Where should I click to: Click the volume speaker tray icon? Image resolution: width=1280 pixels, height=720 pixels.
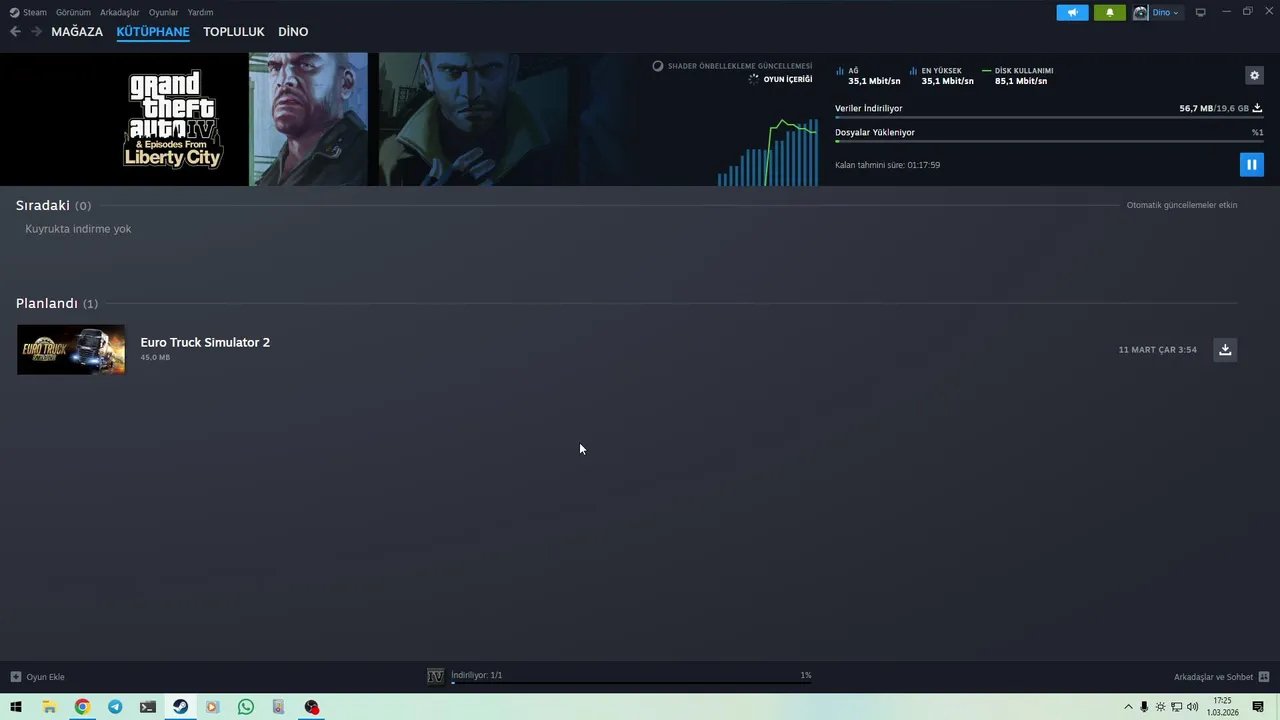1192,707
